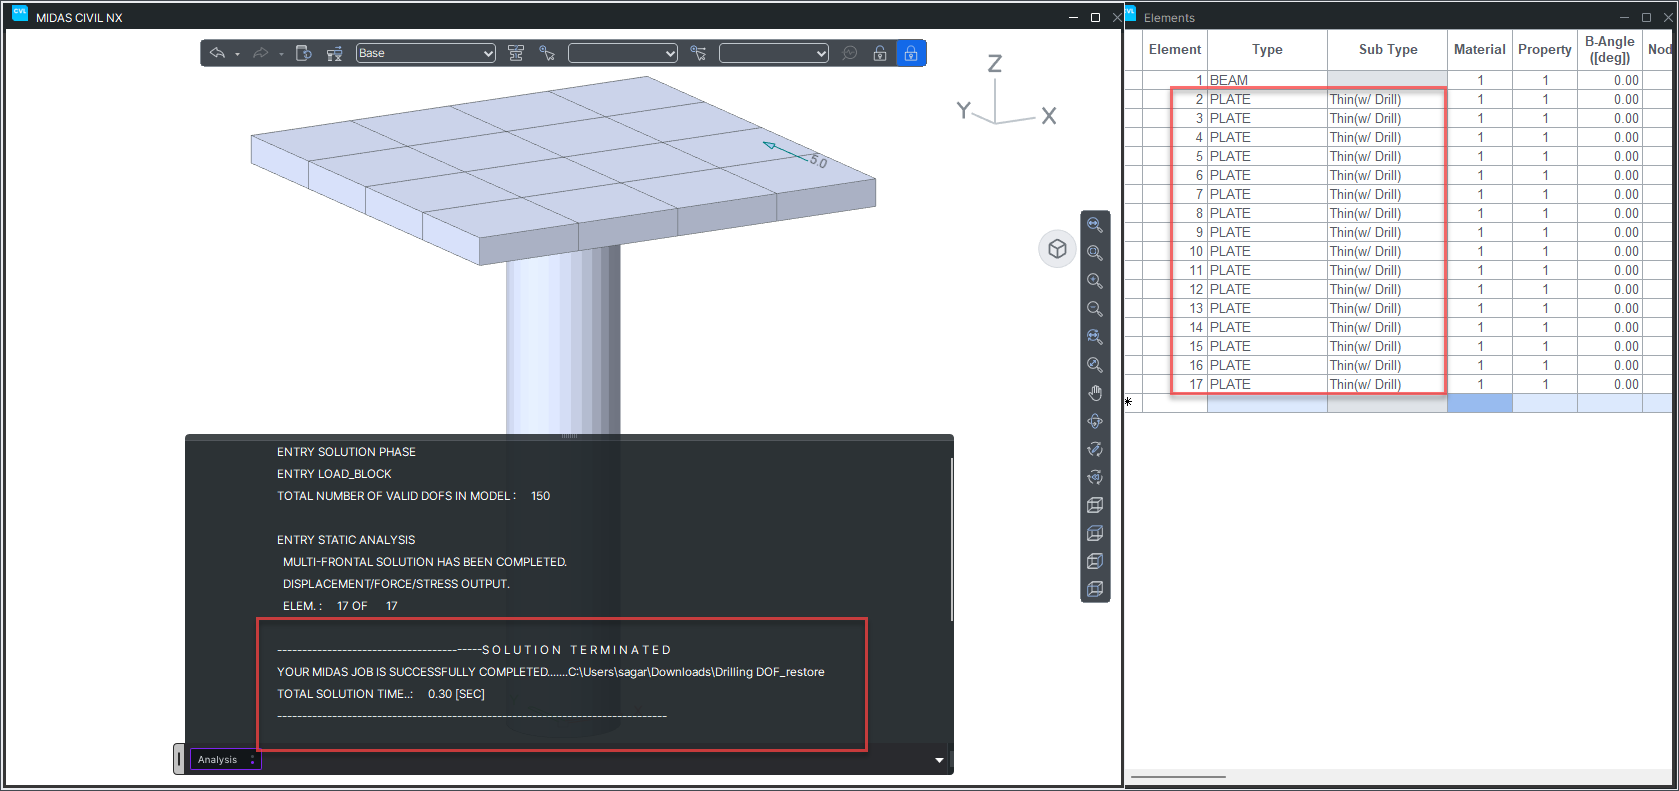
Task: Select the PLATE cell of element 2
Action: 1267,99
